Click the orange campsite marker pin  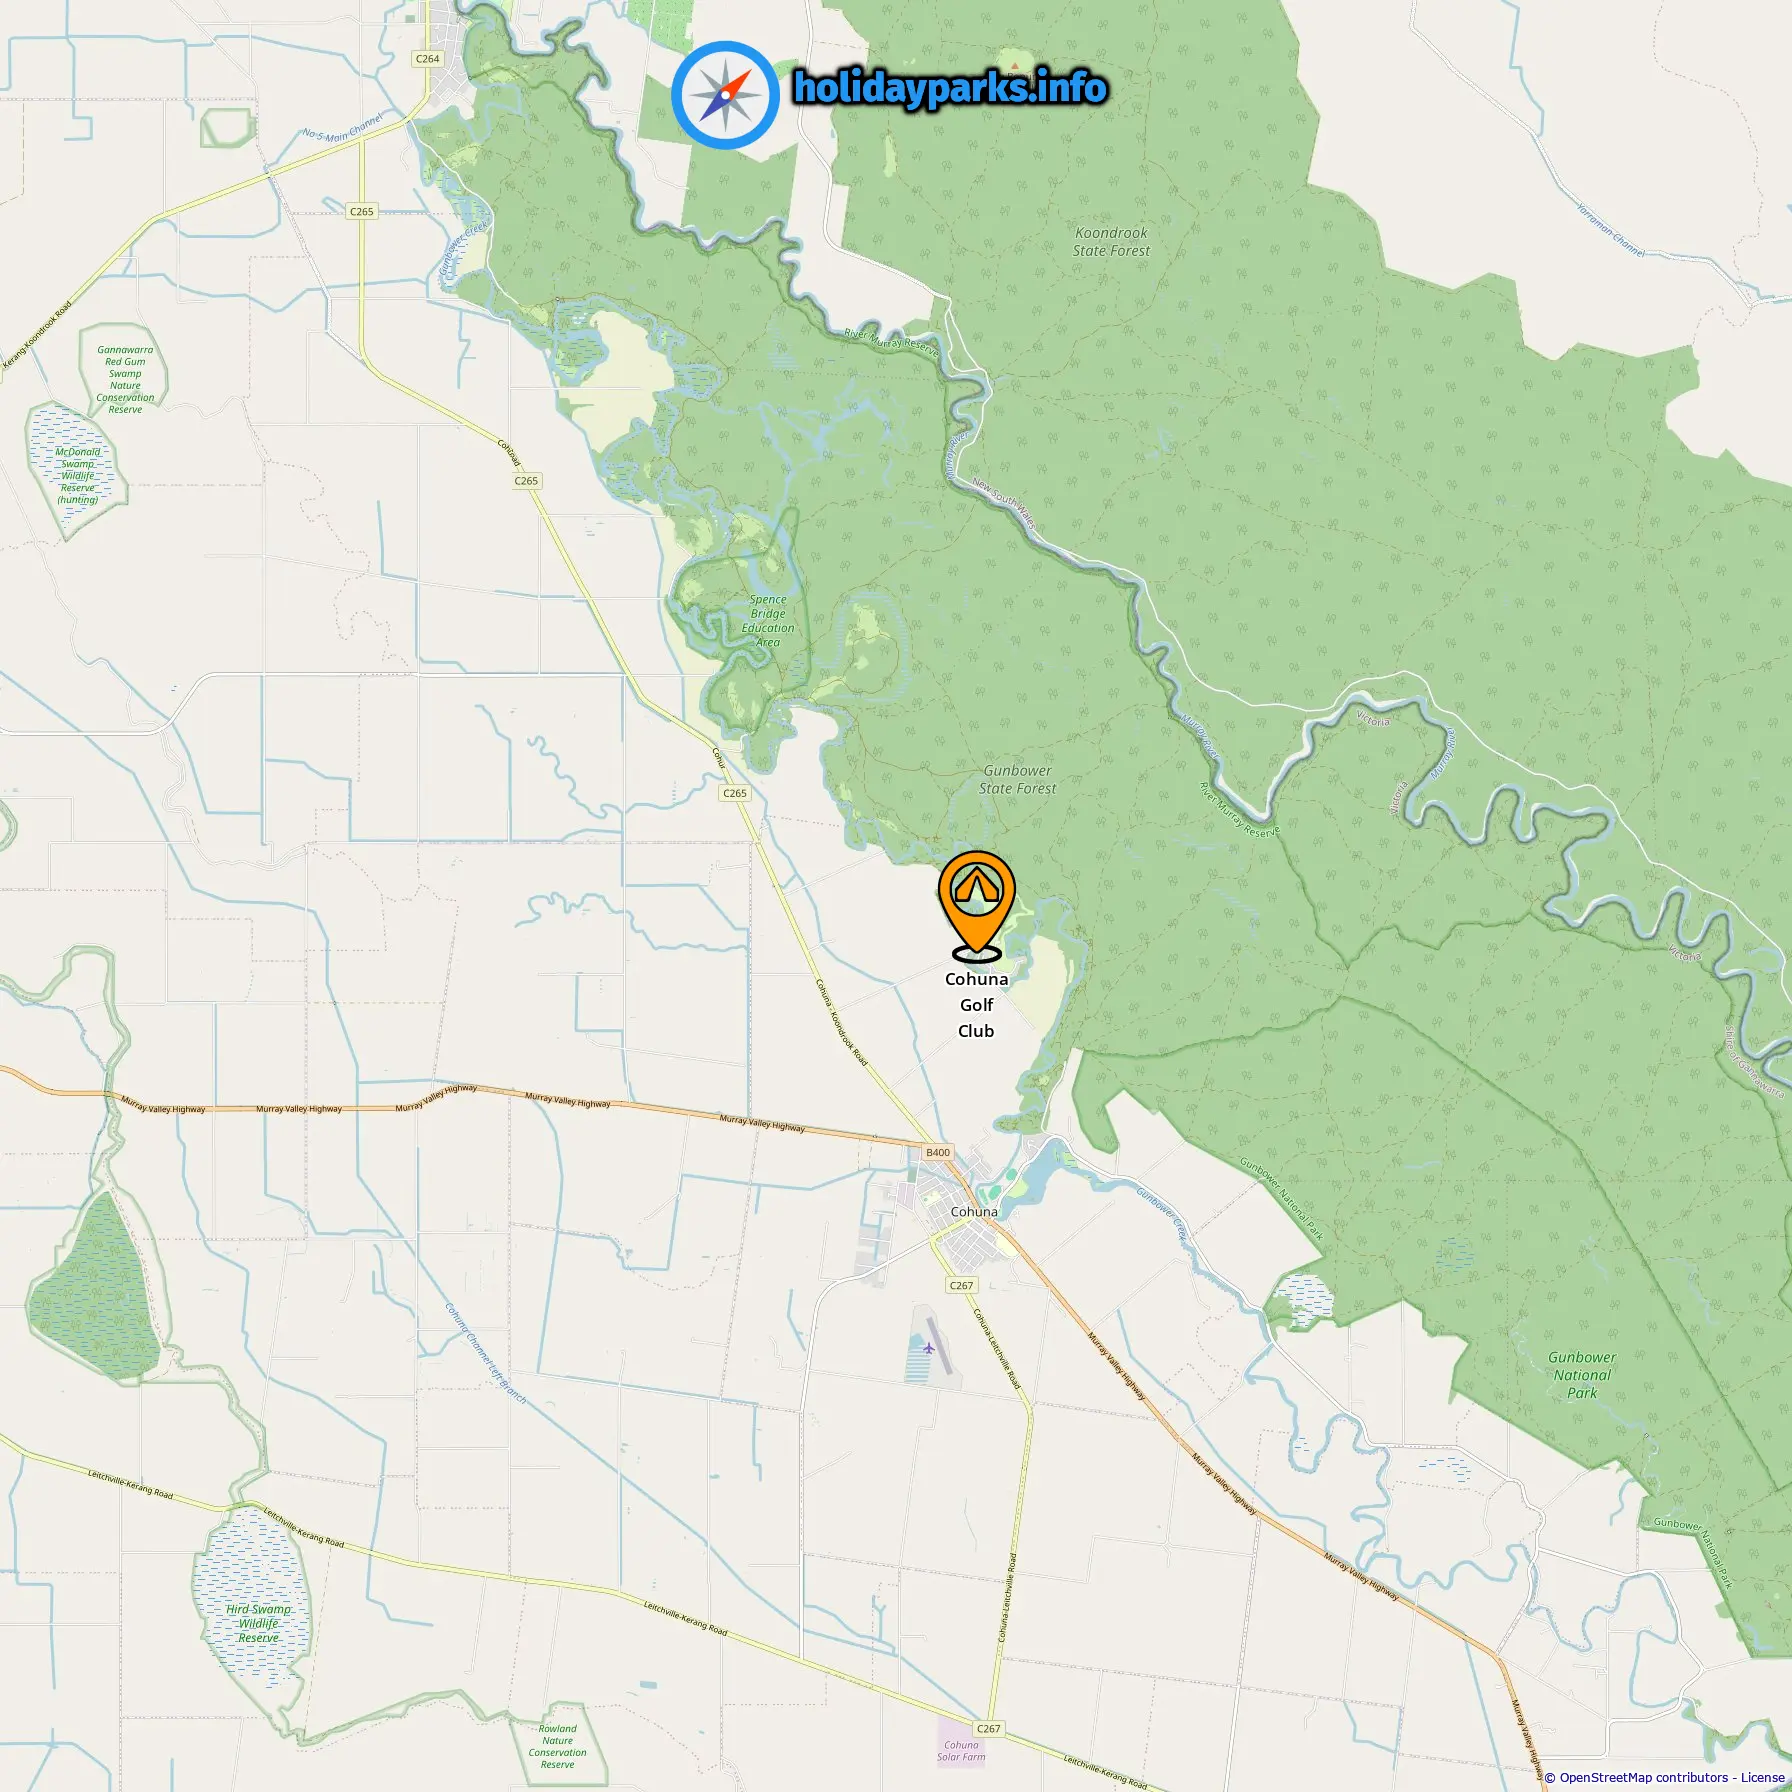coord(977,905)
